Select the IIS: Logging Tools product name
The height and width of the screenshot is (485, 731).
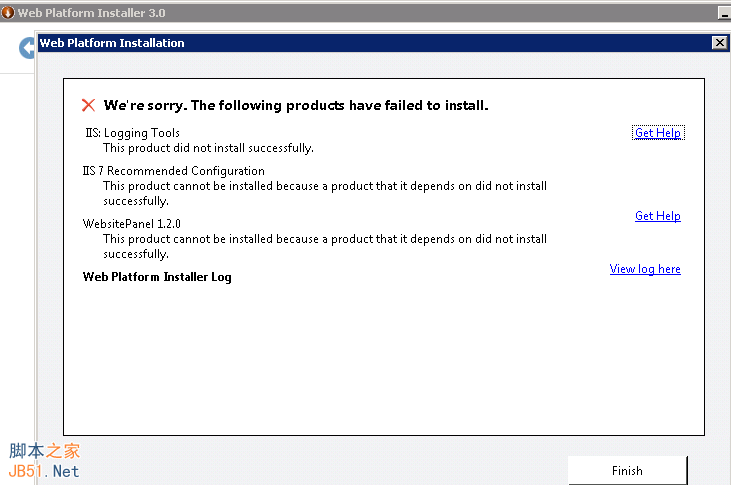click(133, 133)
